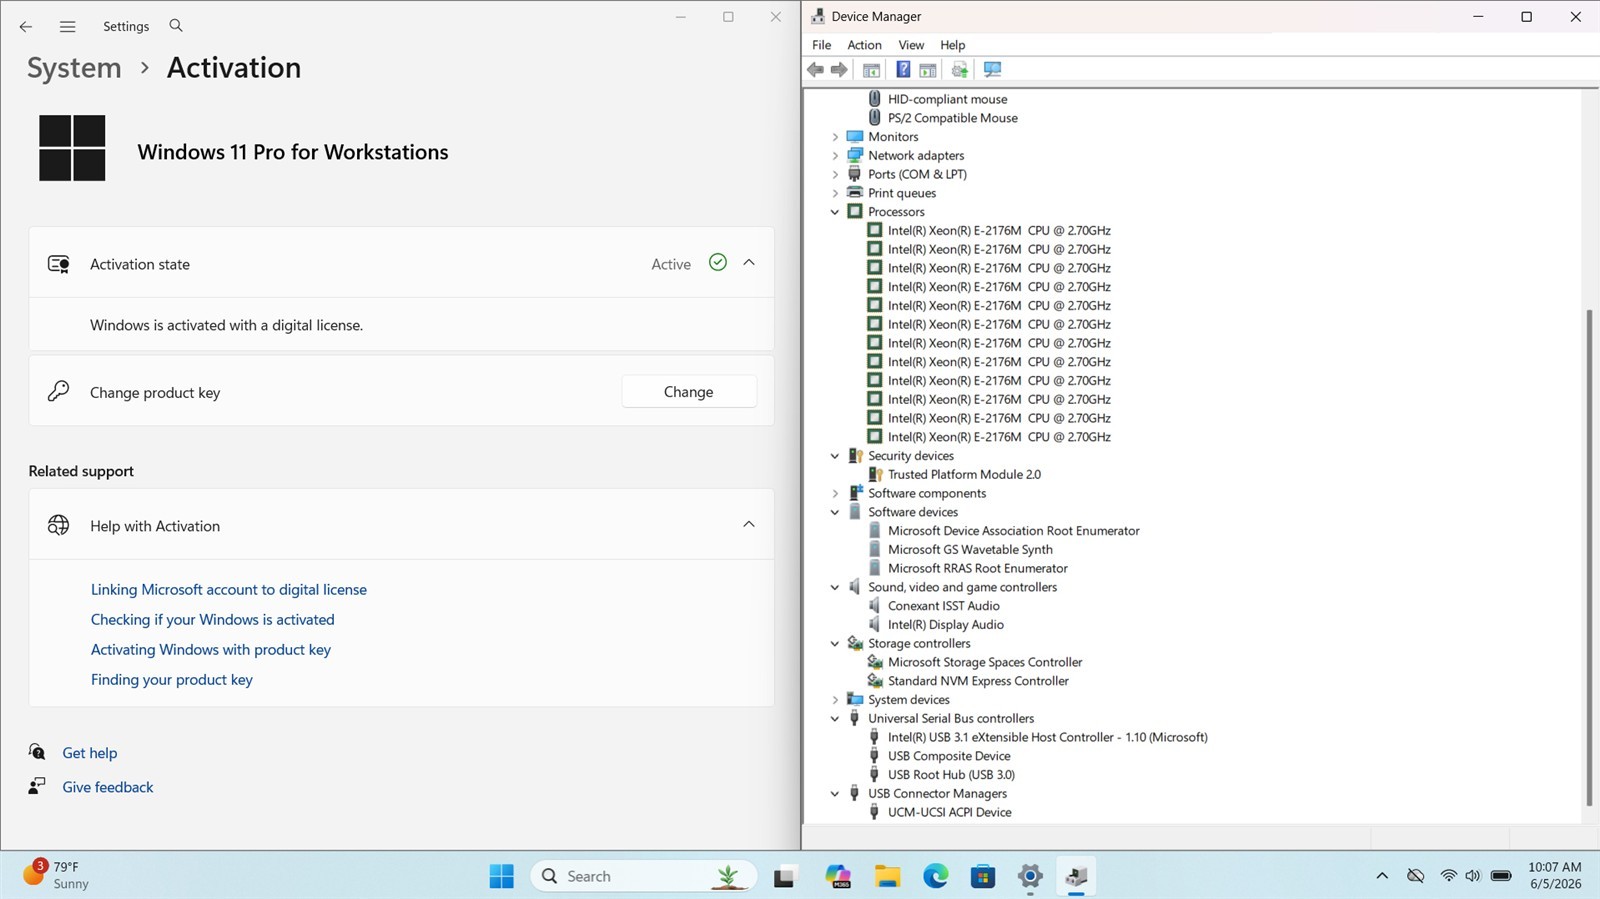Open the Windows Start button

(501, 876)
